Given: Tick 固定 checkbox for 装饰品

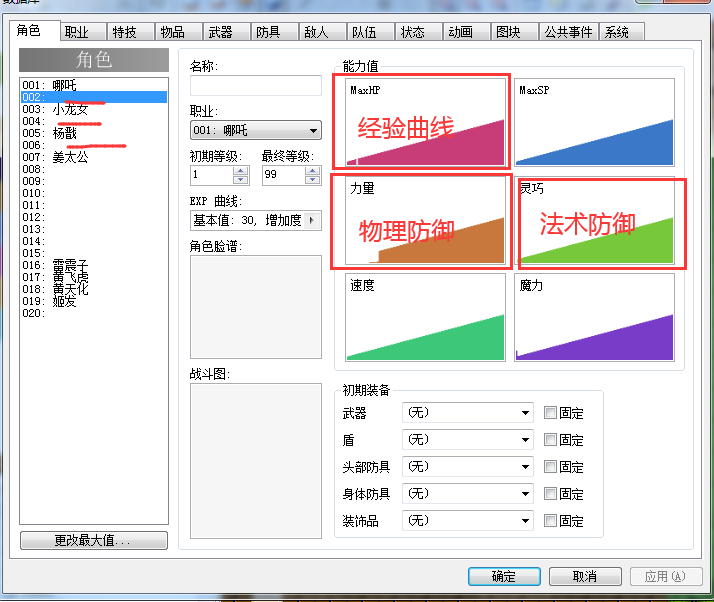Looking at the screenshot, I should (x=550, y=520).
